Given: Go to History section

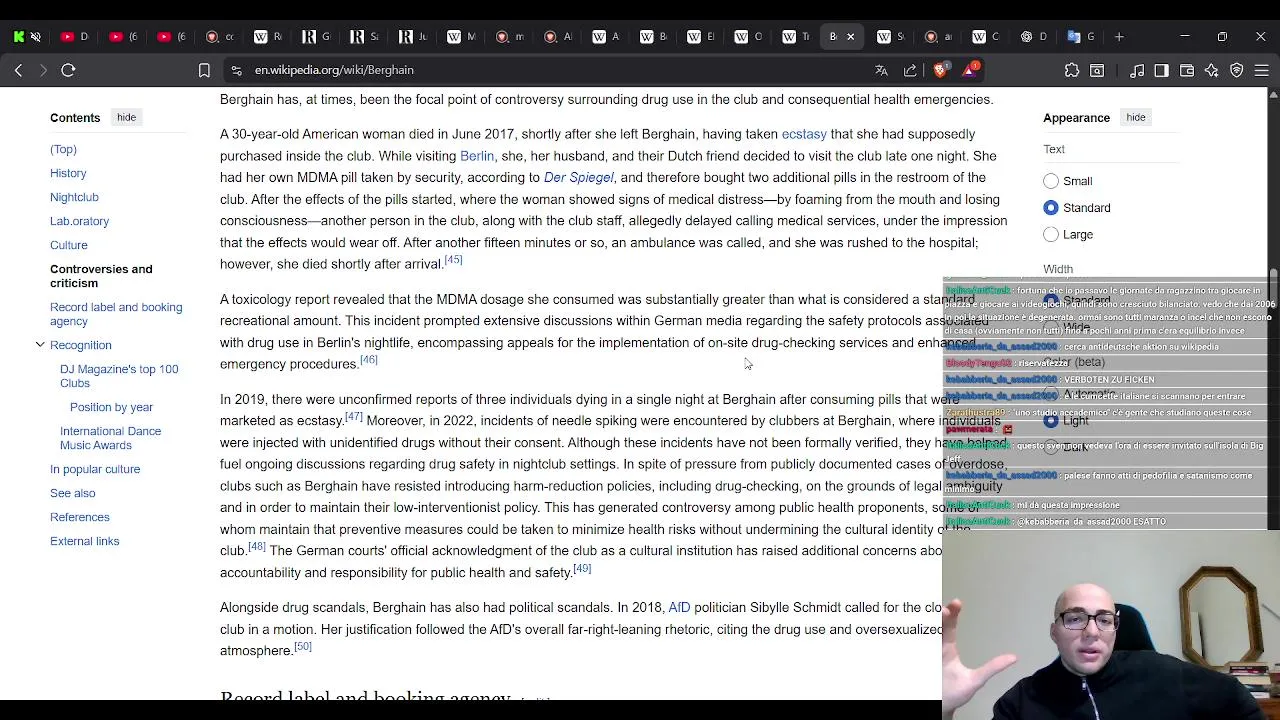Looking at the screenshot, I should point(68,173).
